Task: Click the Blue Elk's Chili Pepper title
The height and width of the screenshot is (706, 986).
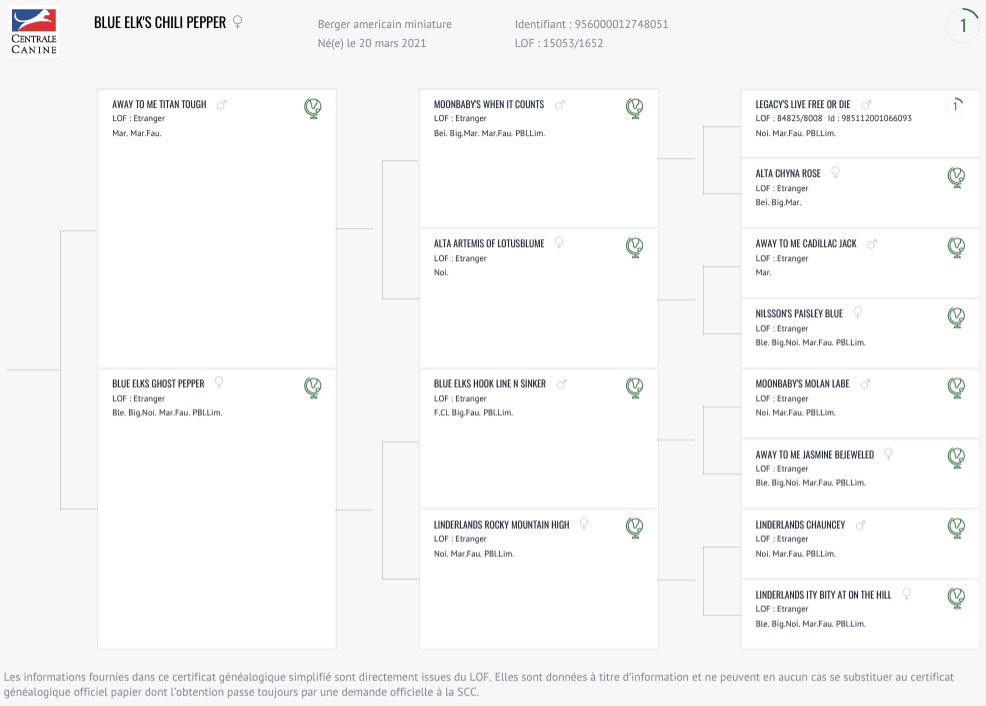Action: [160, 23]
